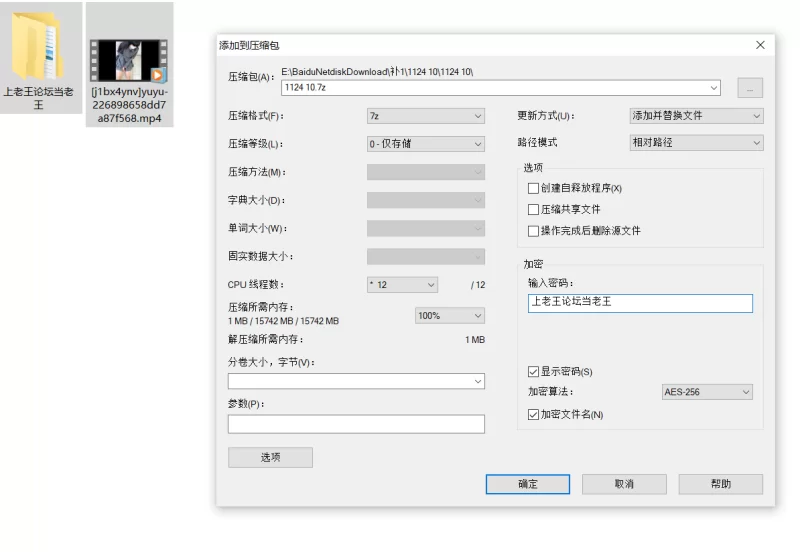Click the archive browse button with ellipsis
800x552 pixels.
point(749,88)
